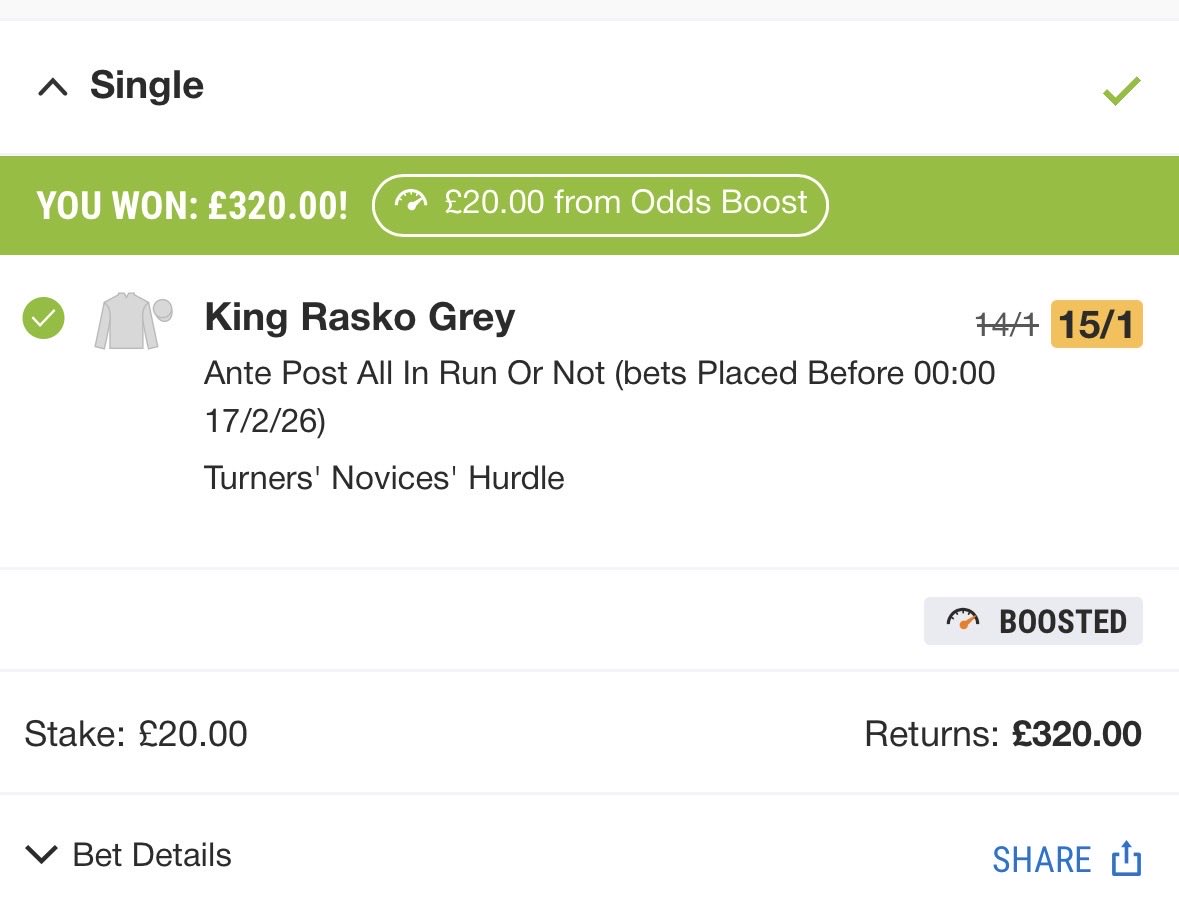Collapse the Single bet chevron
1179x898 pixels.
[52, 88]
